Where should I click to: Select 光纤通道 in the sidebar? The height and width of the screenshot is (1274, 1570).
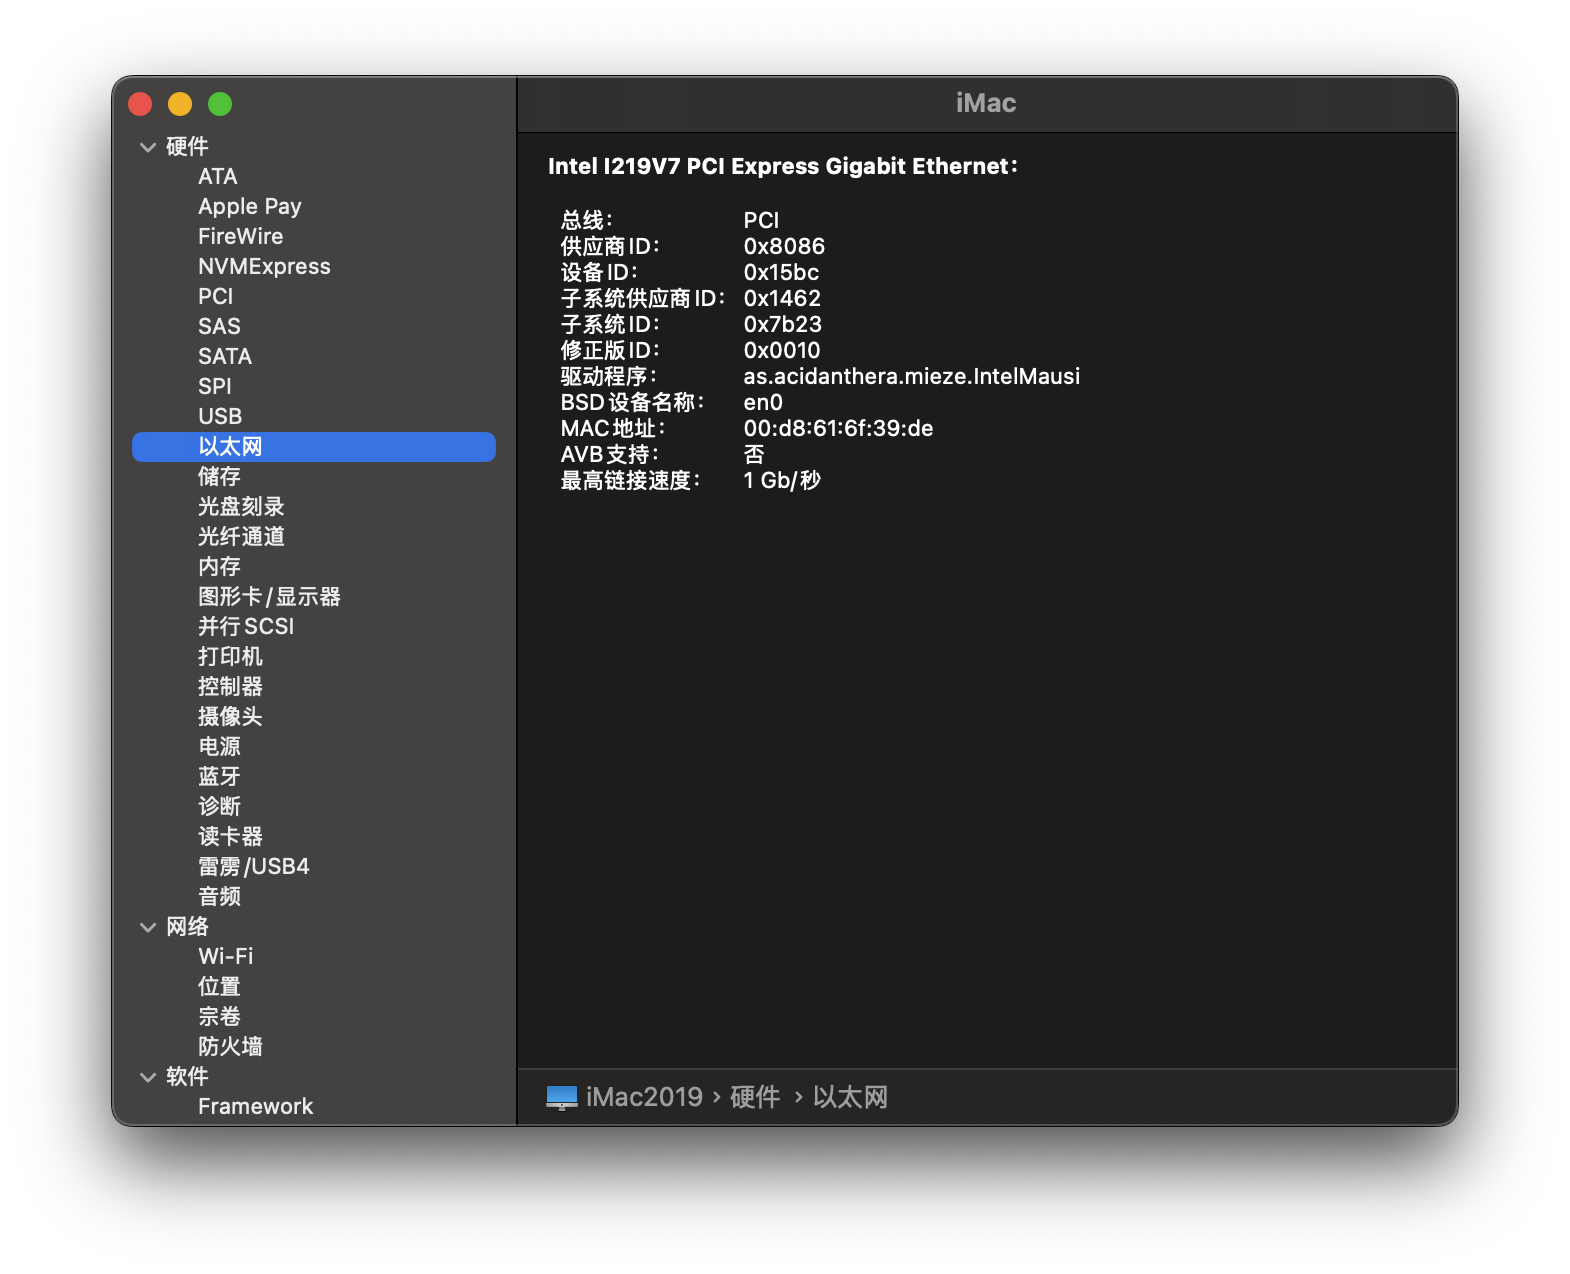(314, 537)
